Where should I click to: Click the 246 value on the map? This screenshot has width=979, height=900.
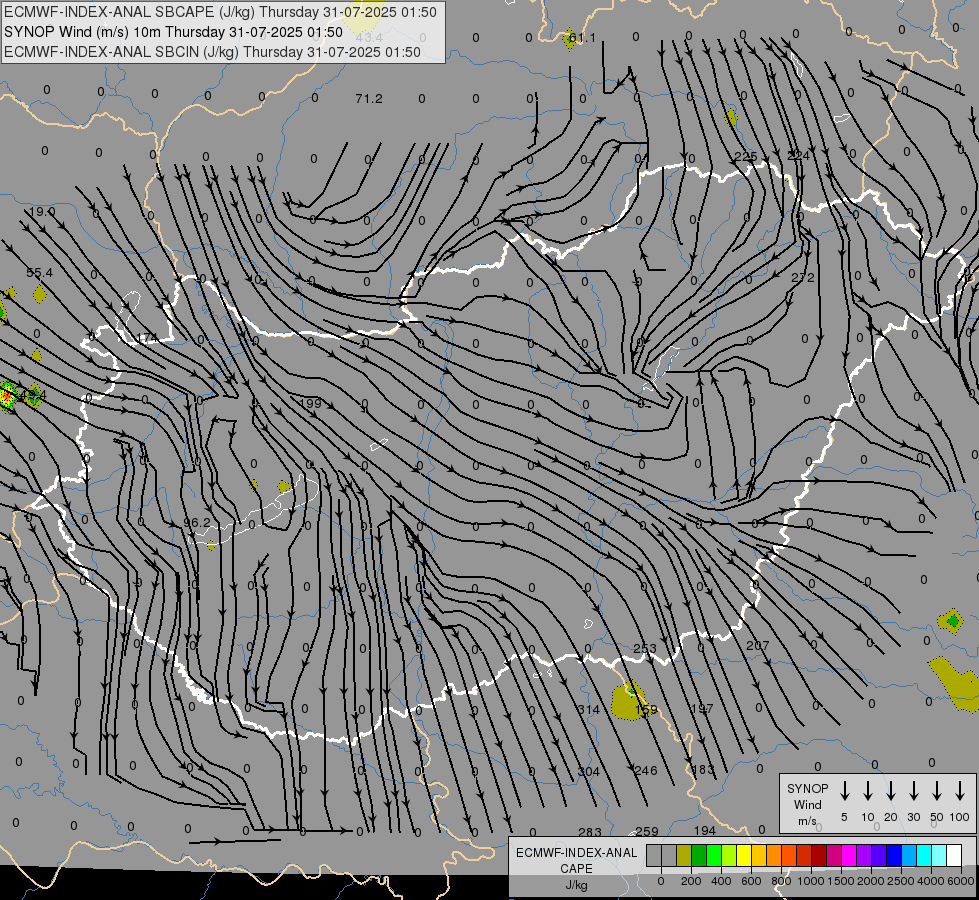click(x=646, y=770)
